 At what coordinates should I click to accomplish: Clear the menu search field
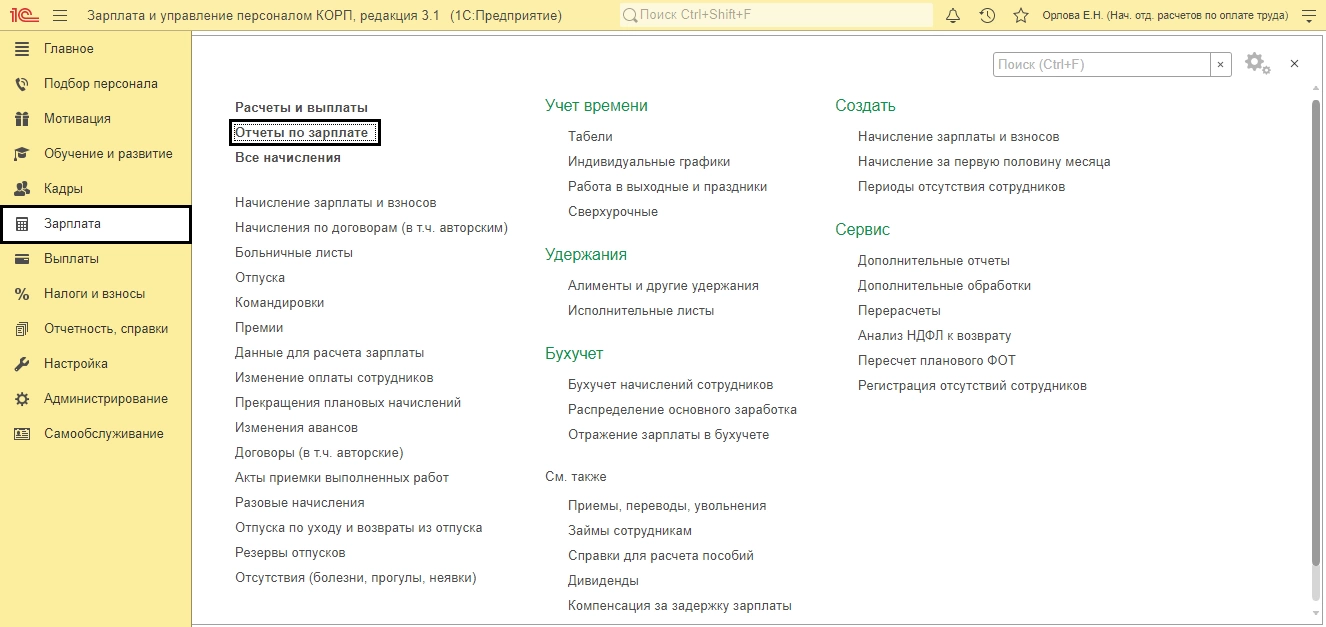[x=1221, y=64]
